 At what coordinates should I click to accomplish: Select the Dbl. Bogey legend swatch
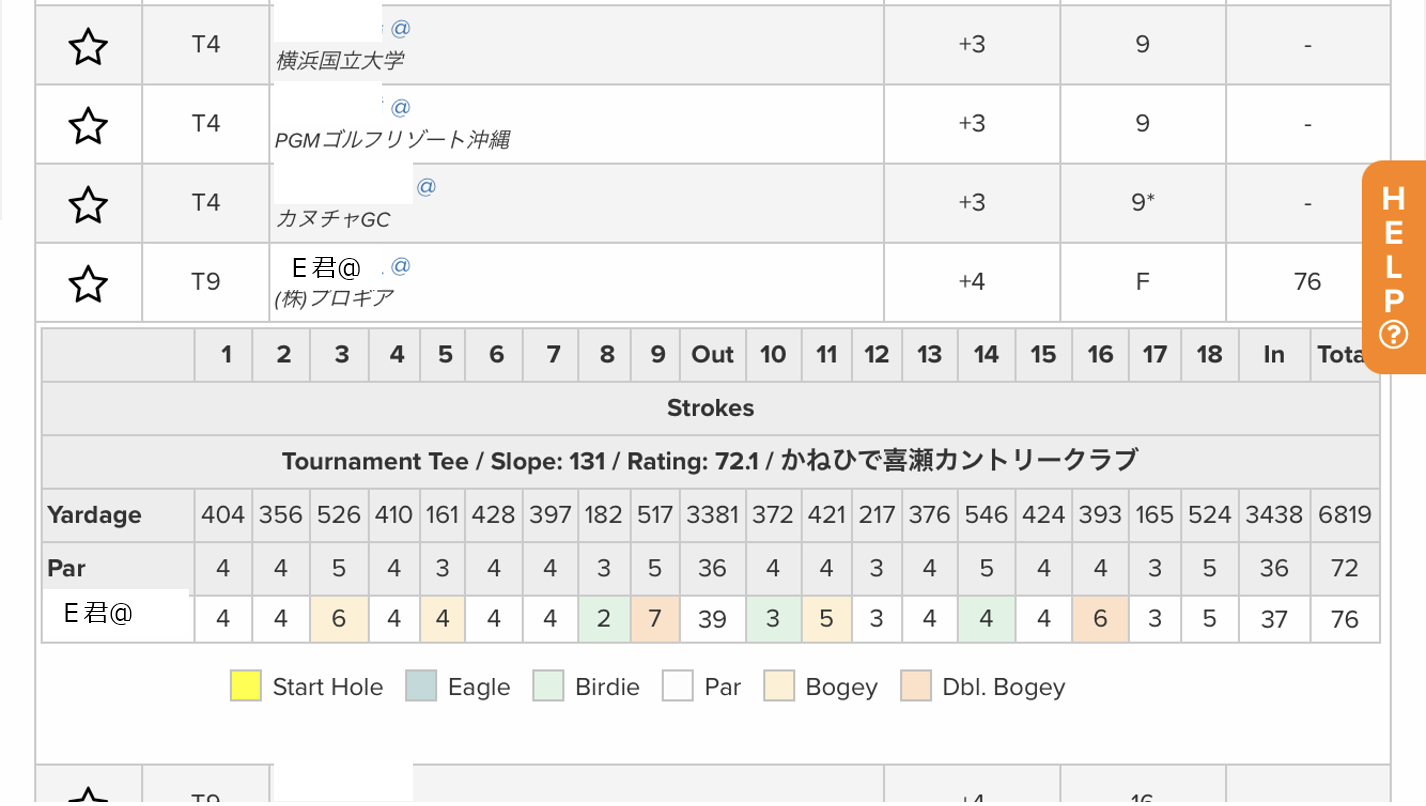coord(916,686)
